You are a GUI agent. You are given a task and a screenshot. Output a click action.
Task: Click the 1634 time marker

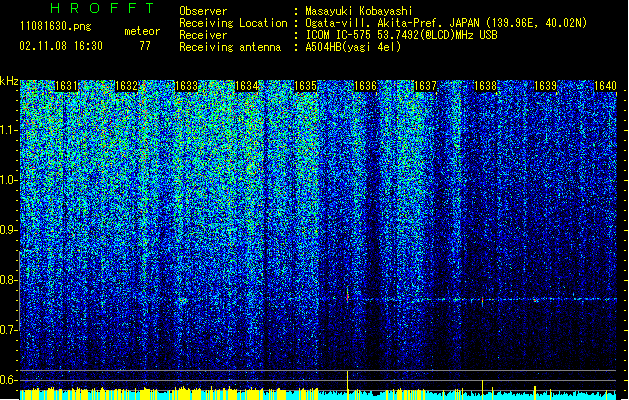pyautogui.click(x=246, y=86)
